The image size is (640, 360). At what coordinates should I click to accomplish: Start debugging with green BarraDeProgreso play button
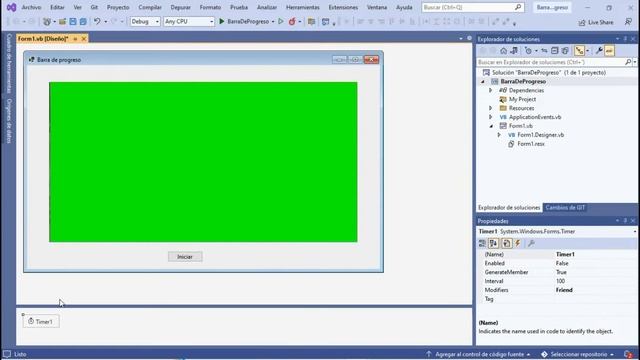[244, 21]
